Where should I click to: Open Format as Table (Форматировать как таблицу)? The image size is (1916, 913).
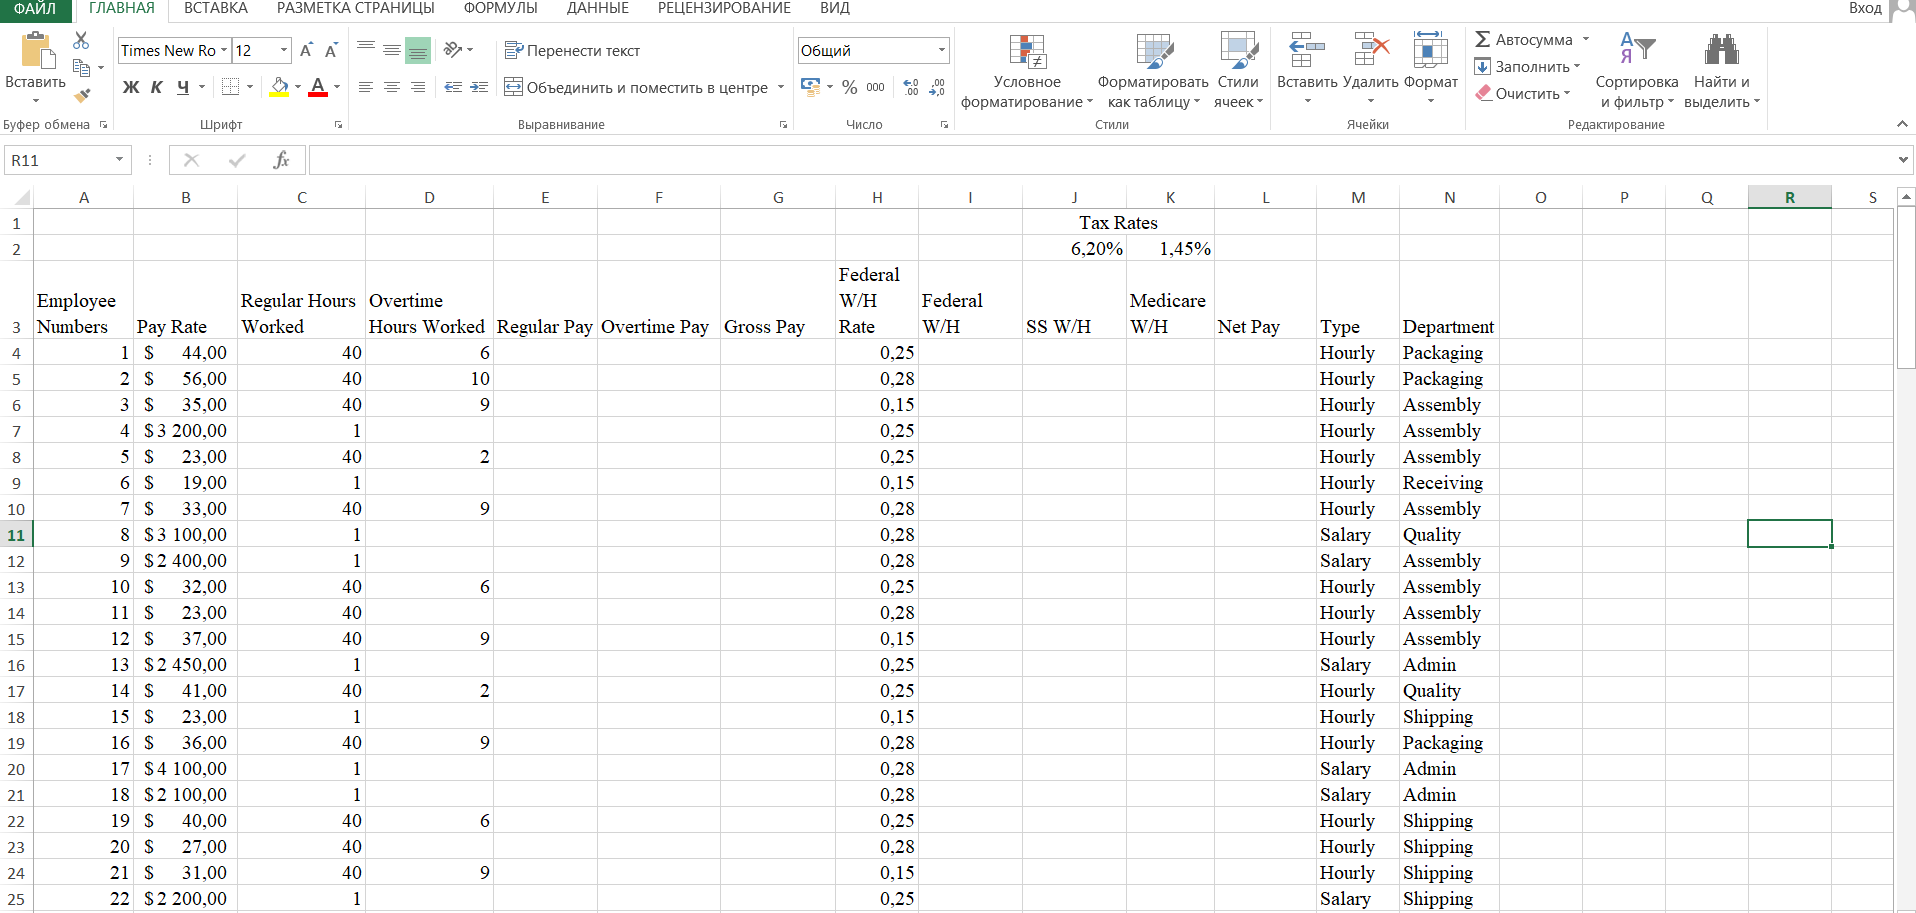tap(1153, 70)
